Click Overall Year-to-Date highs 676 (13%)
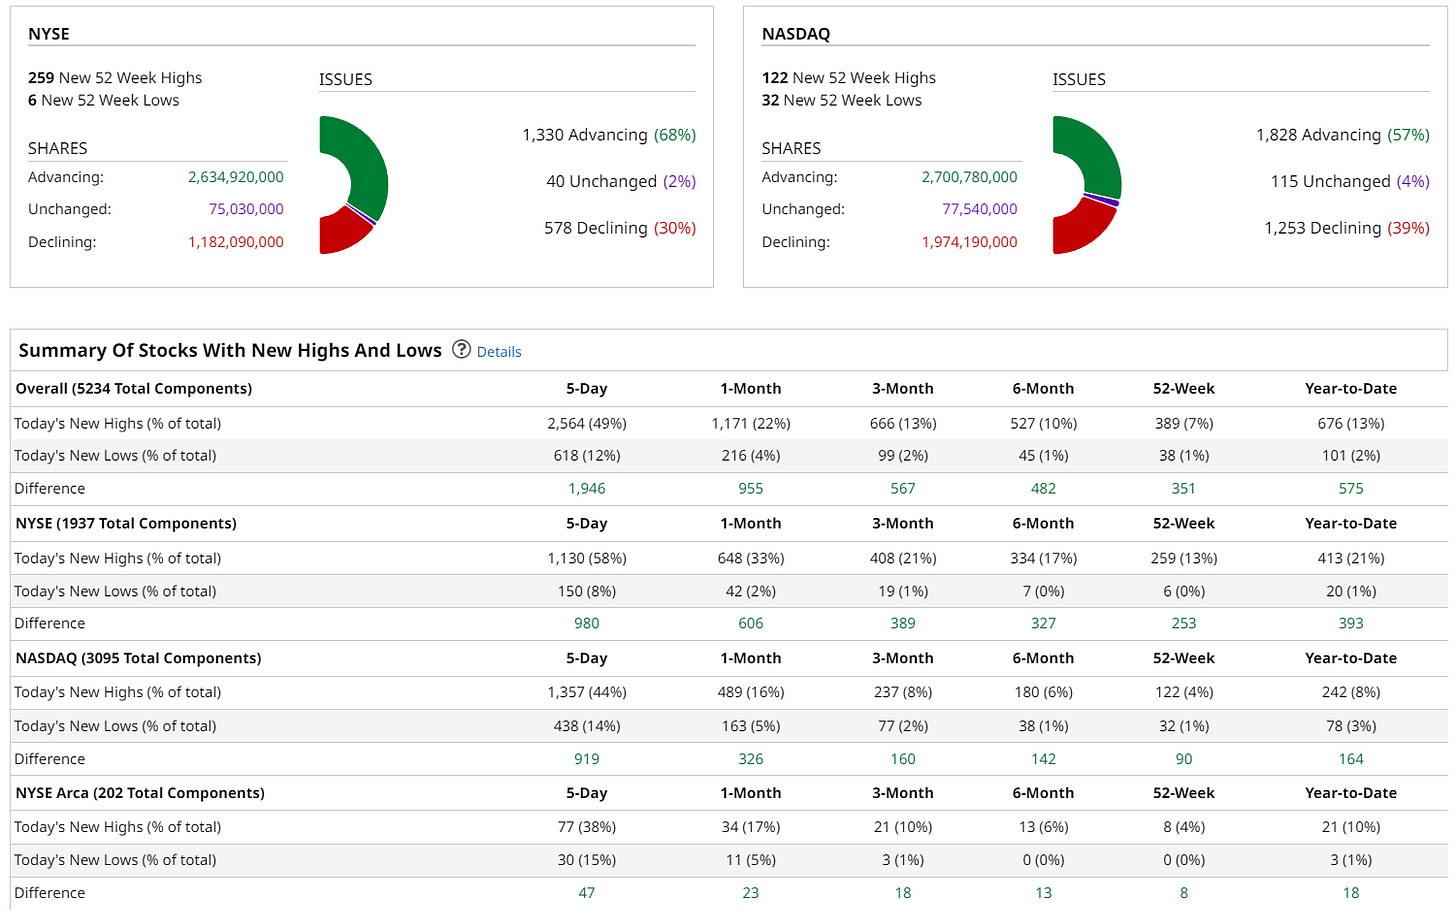This screenshot has width=1456, height=923. tap(1351, 424)
